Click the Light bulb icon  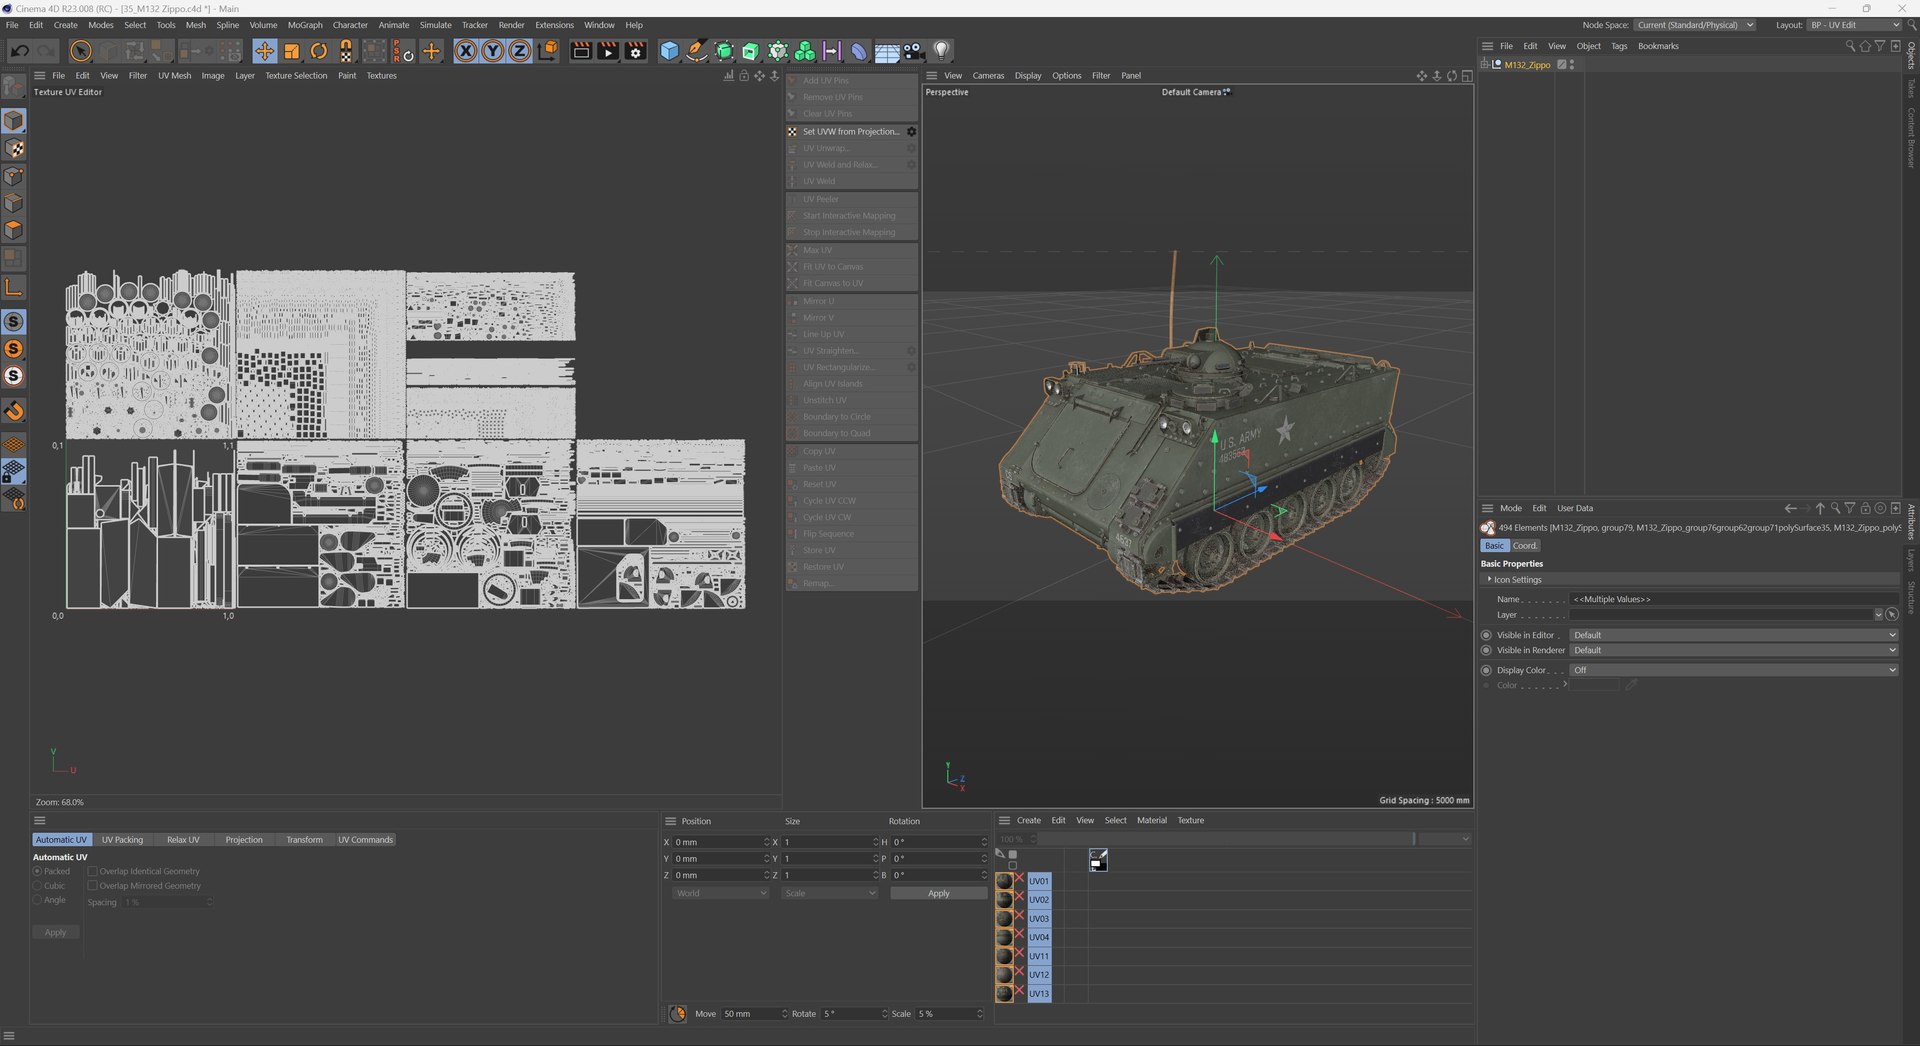click(941, 51)
